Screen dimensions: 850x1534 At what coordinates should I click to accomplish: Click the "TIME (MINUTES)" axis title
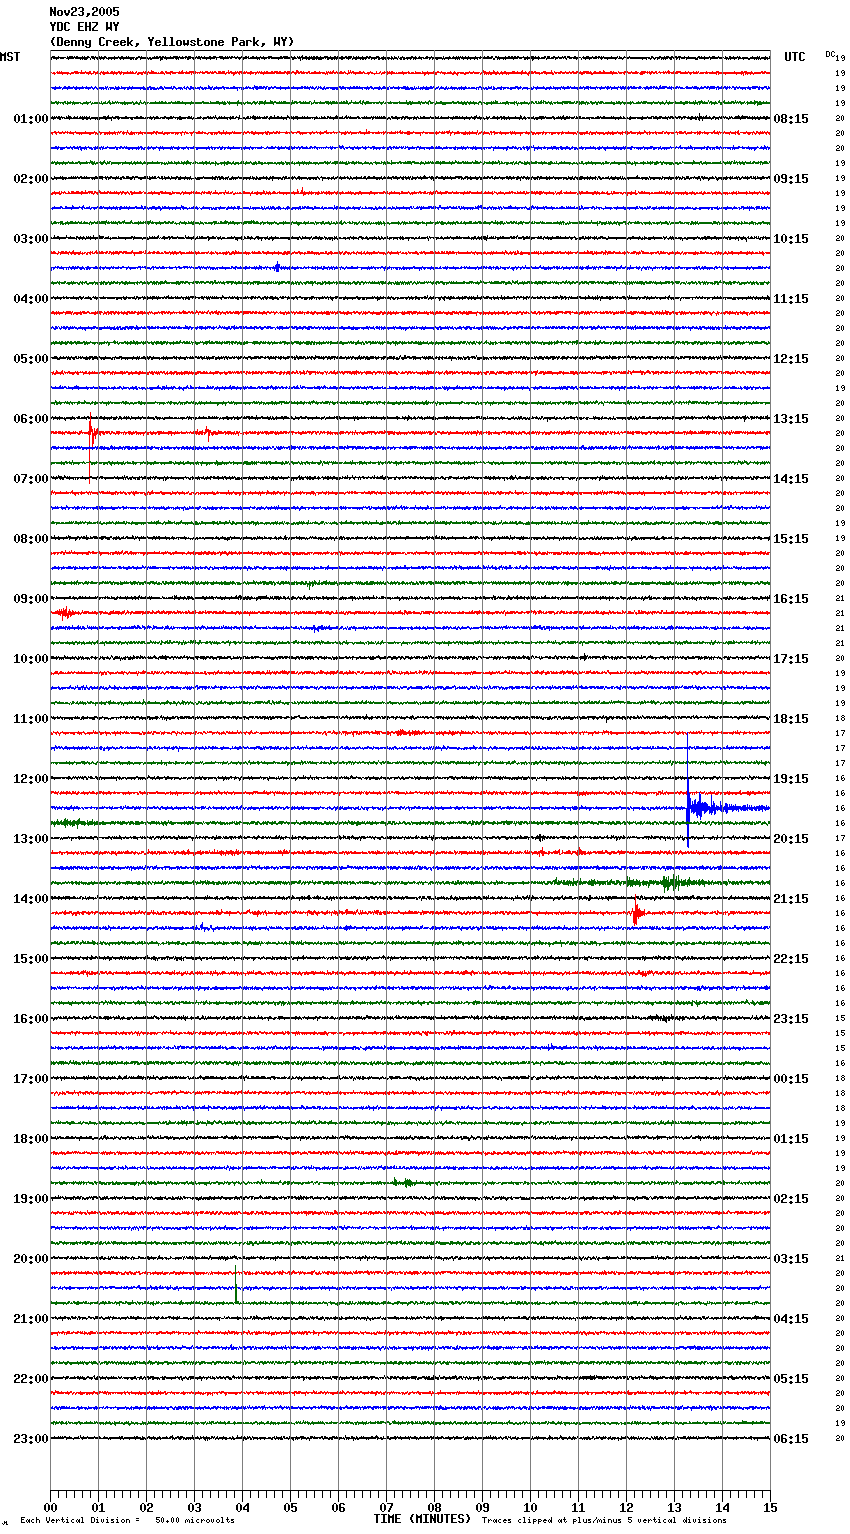422,1519
